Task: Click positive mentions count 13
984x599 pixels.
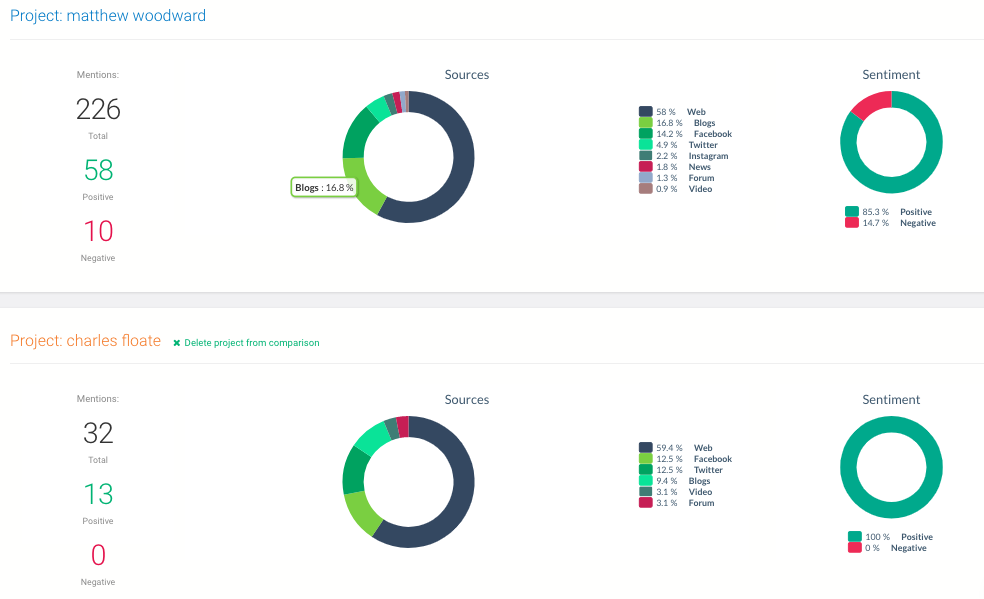Action: 99,494
